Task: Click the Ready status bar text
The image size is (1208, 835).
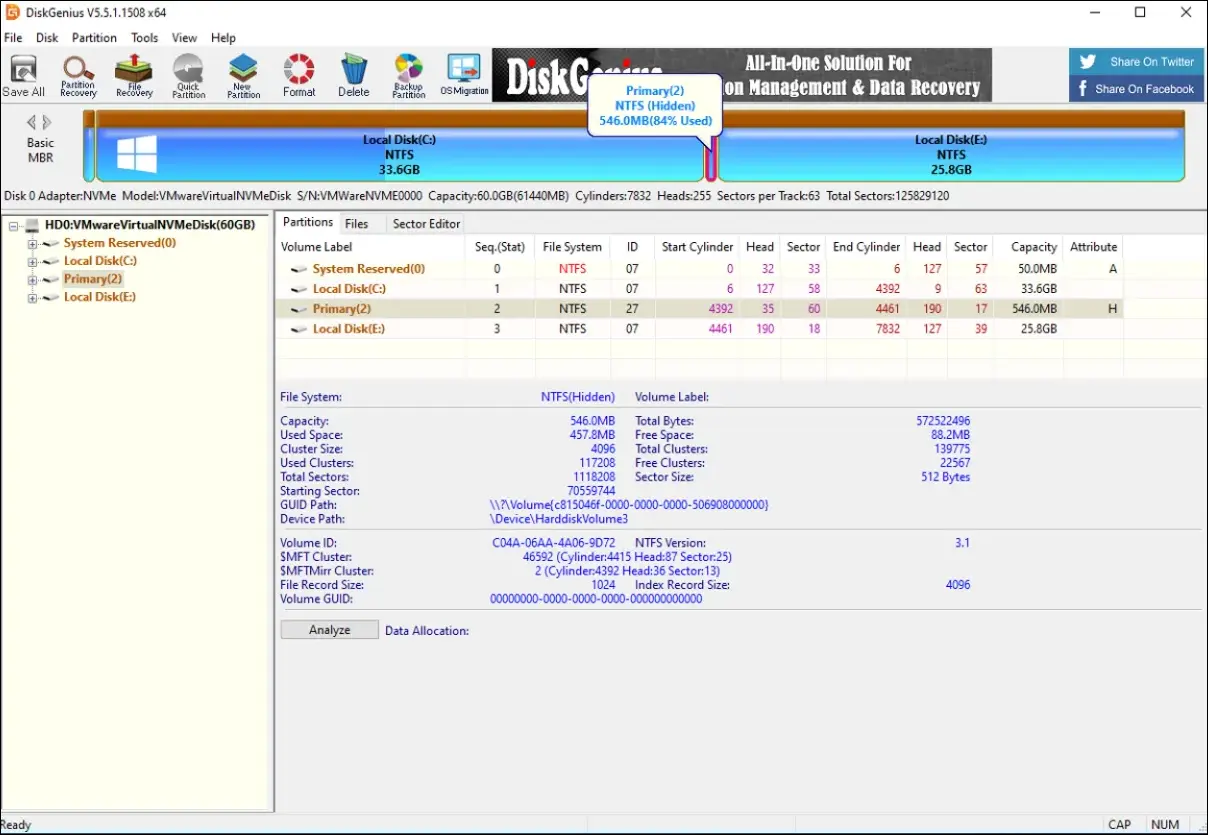Action: coord(16,825)
